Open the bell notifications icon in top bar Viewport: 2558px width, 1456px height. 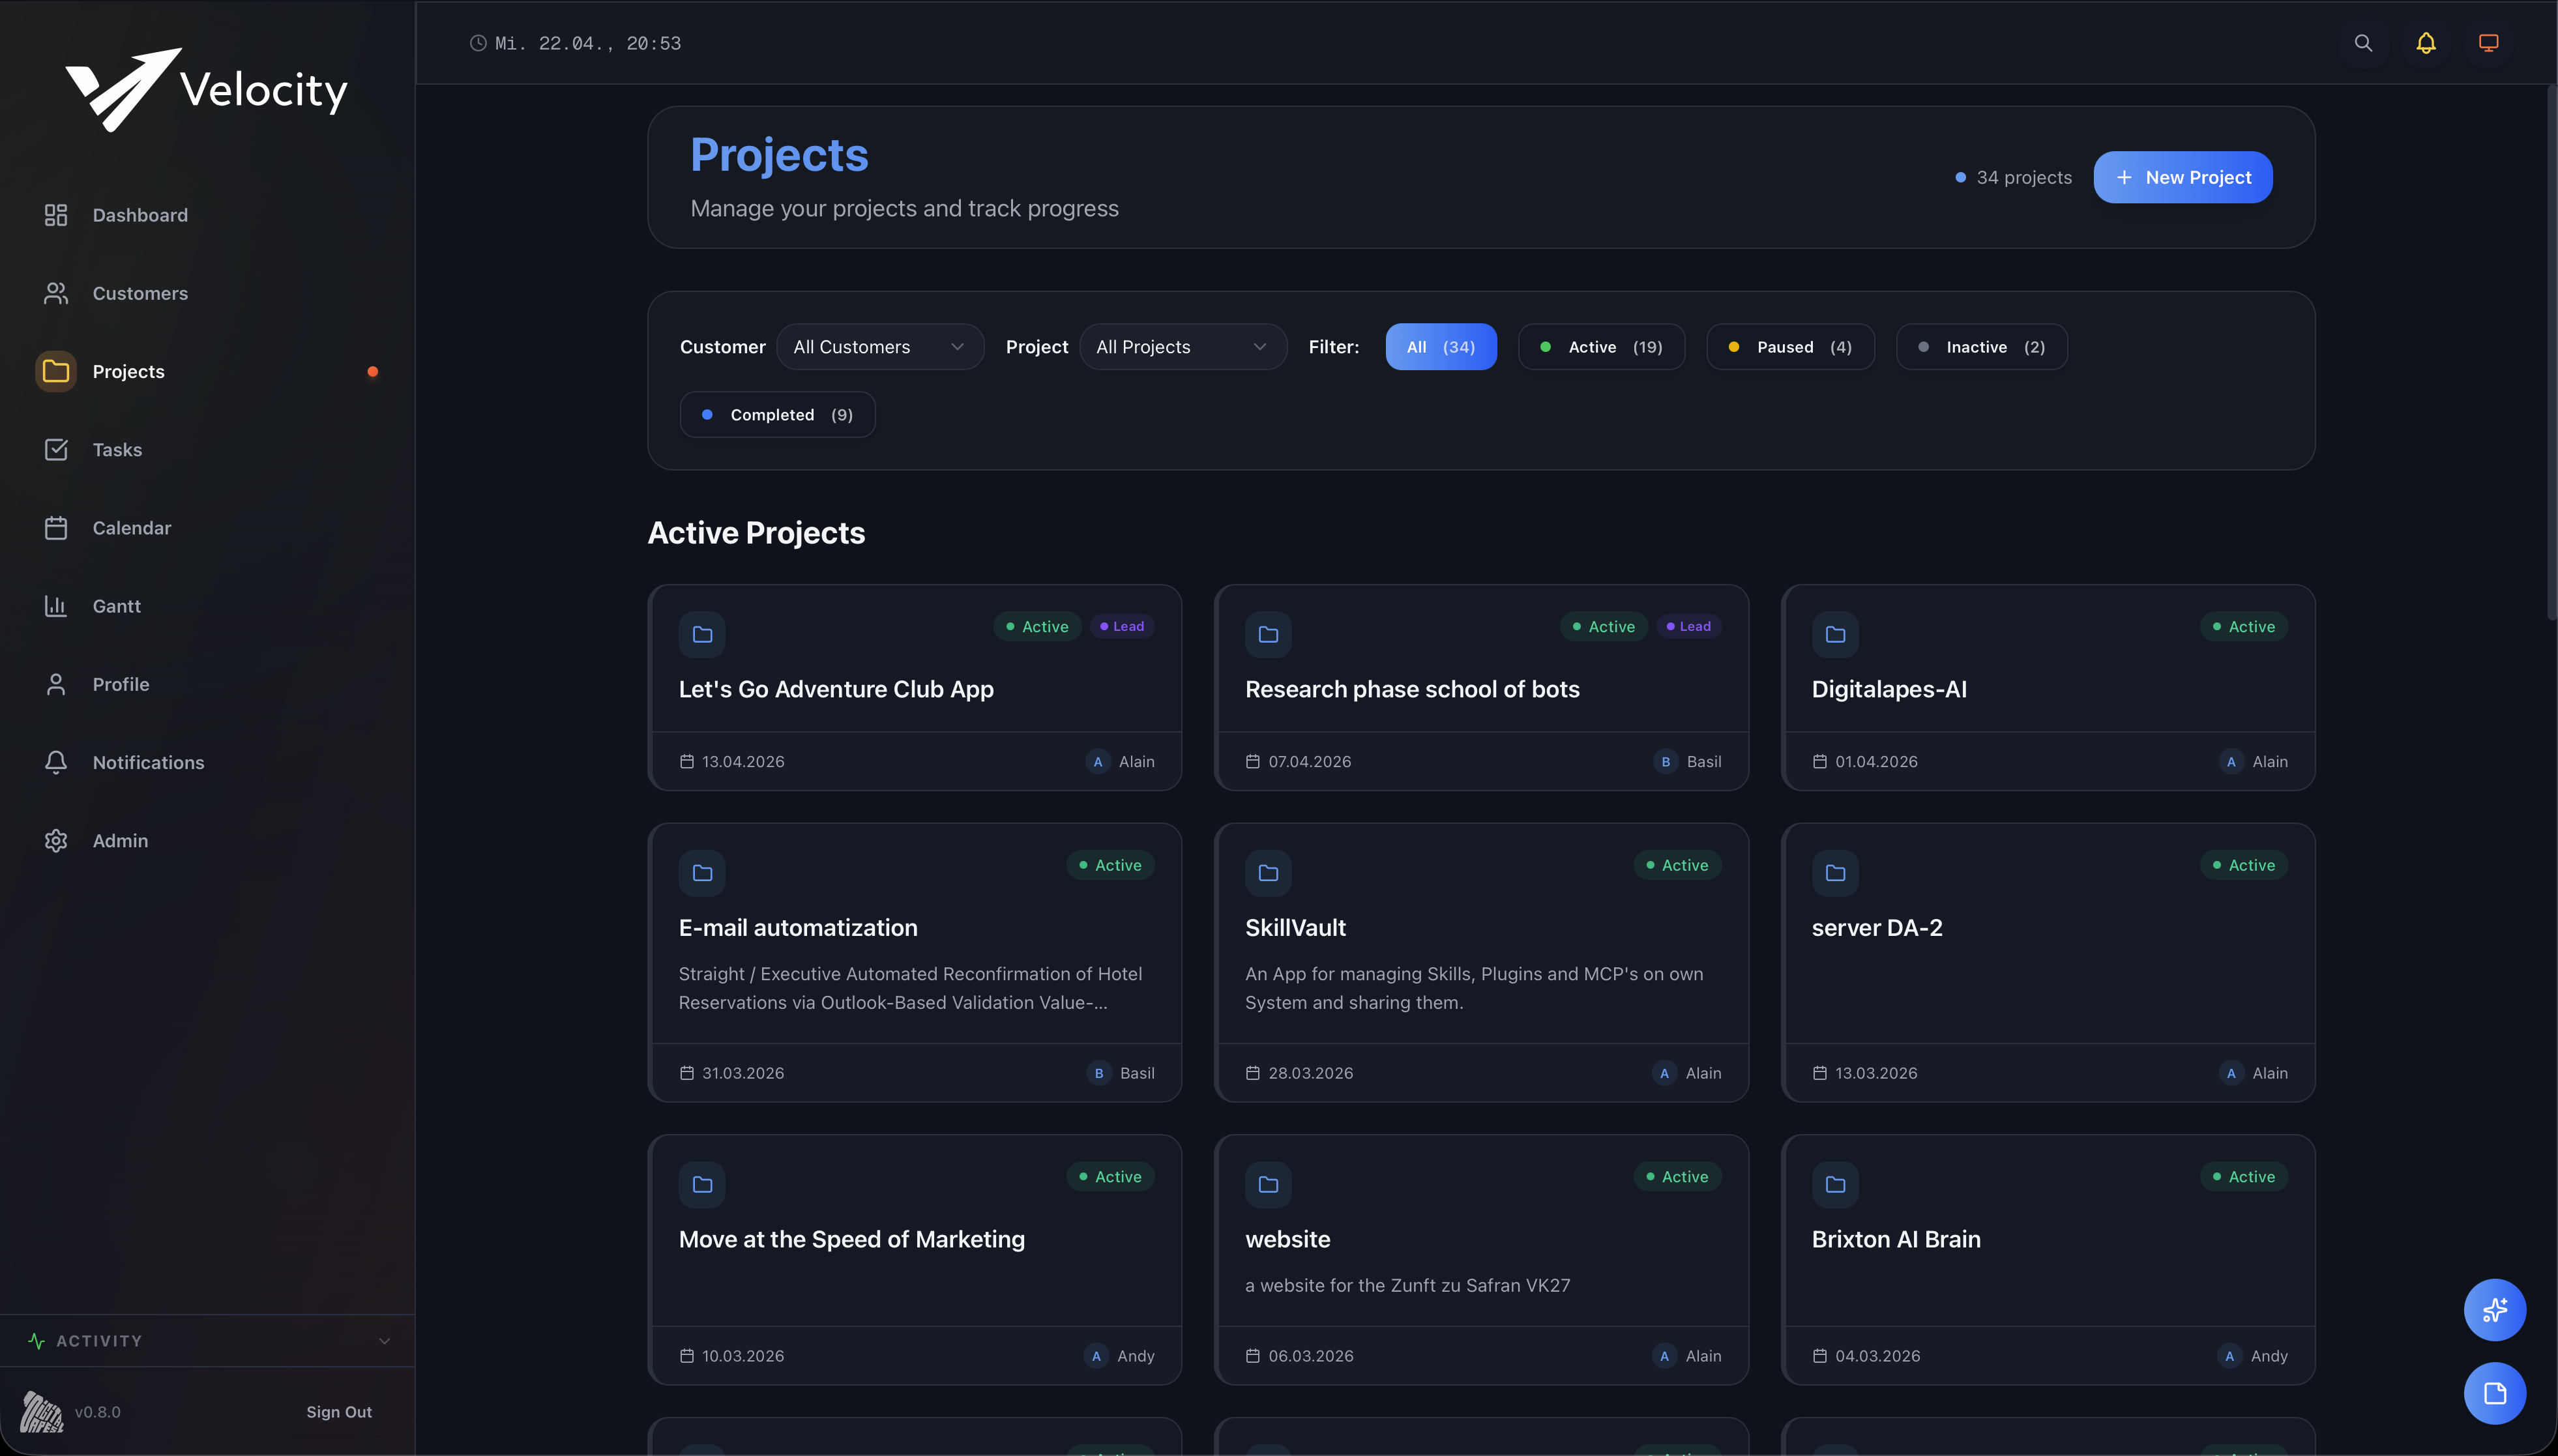click(x=2426, y=43)
